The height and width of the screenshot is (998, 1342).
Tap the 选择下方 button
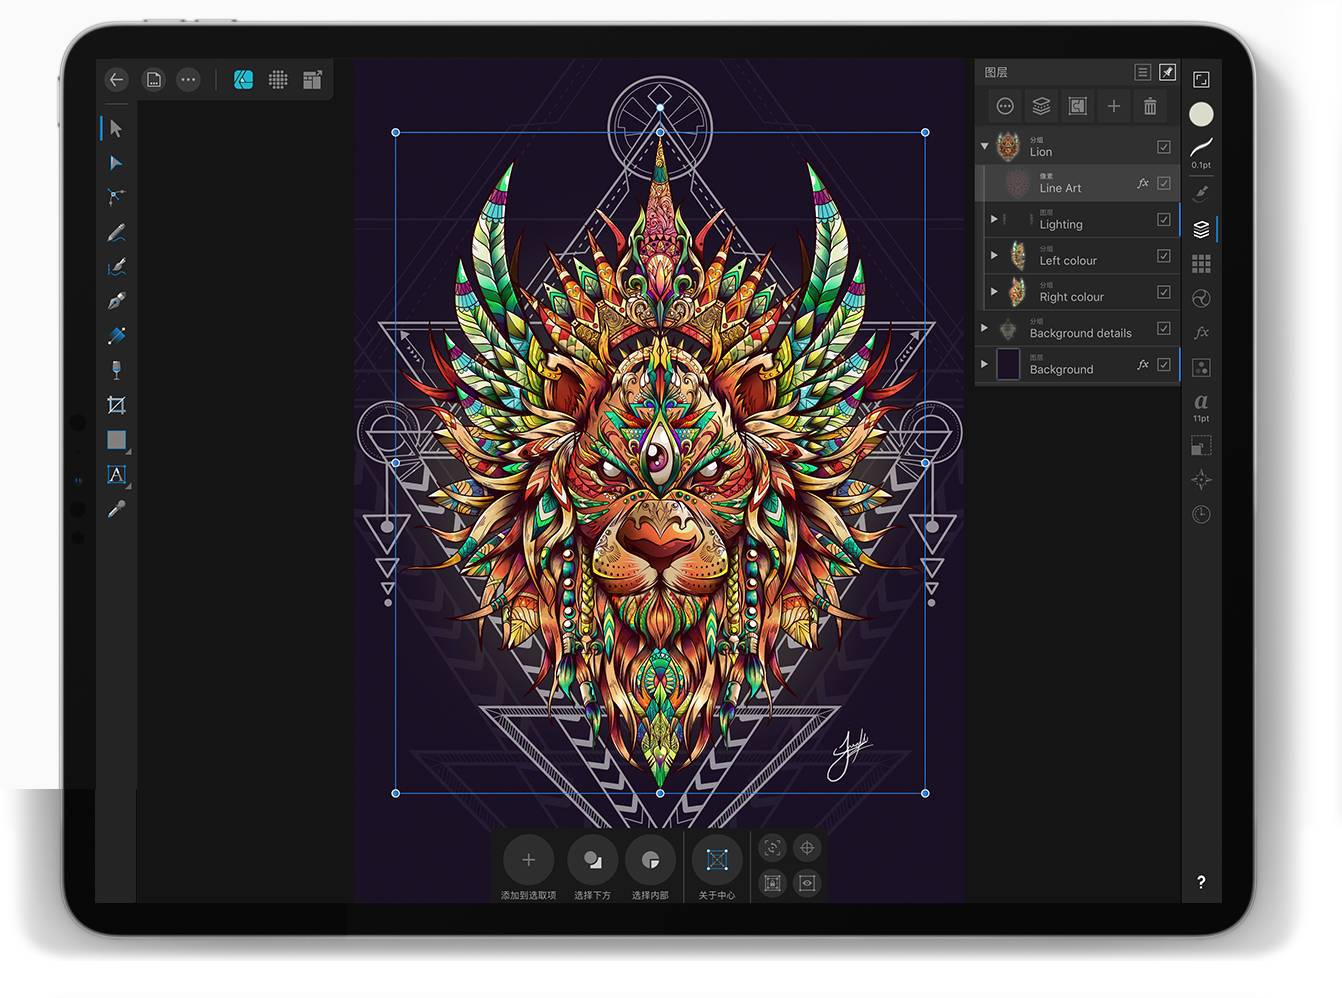coord(592,860)
